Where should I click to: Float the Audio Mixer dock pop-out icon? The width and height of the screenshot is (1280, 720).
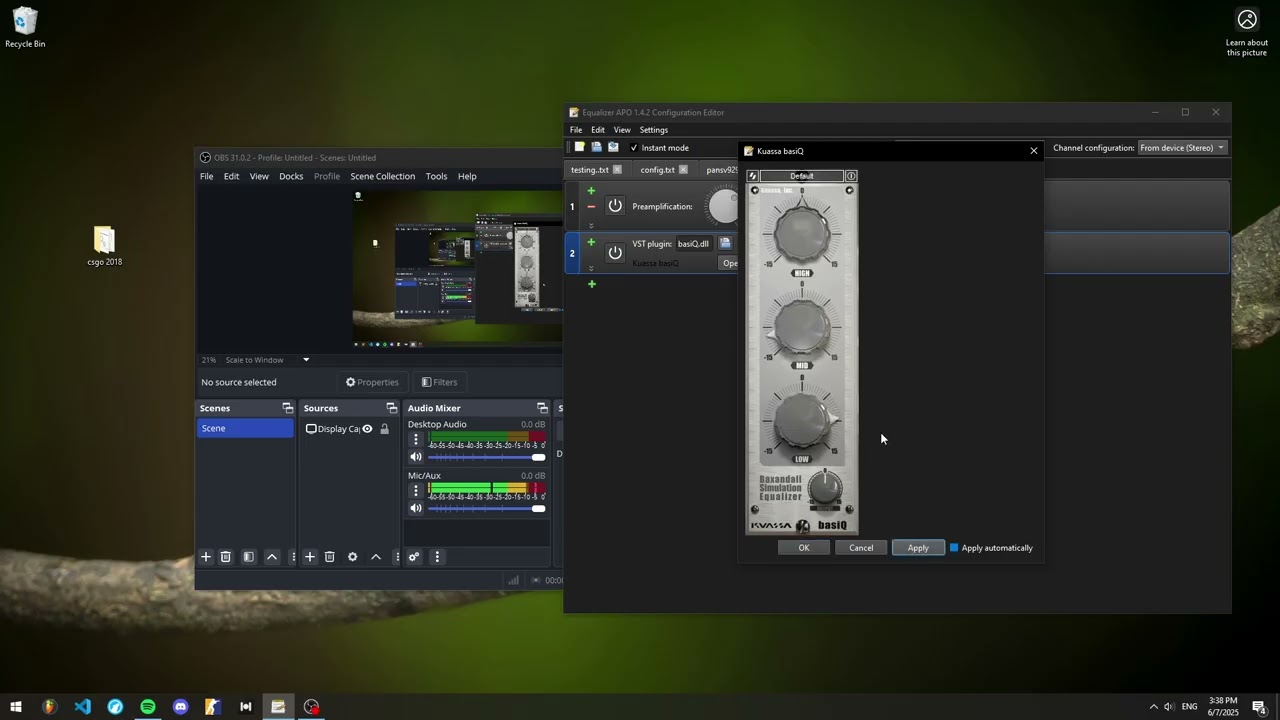click(x=542, y=408)
